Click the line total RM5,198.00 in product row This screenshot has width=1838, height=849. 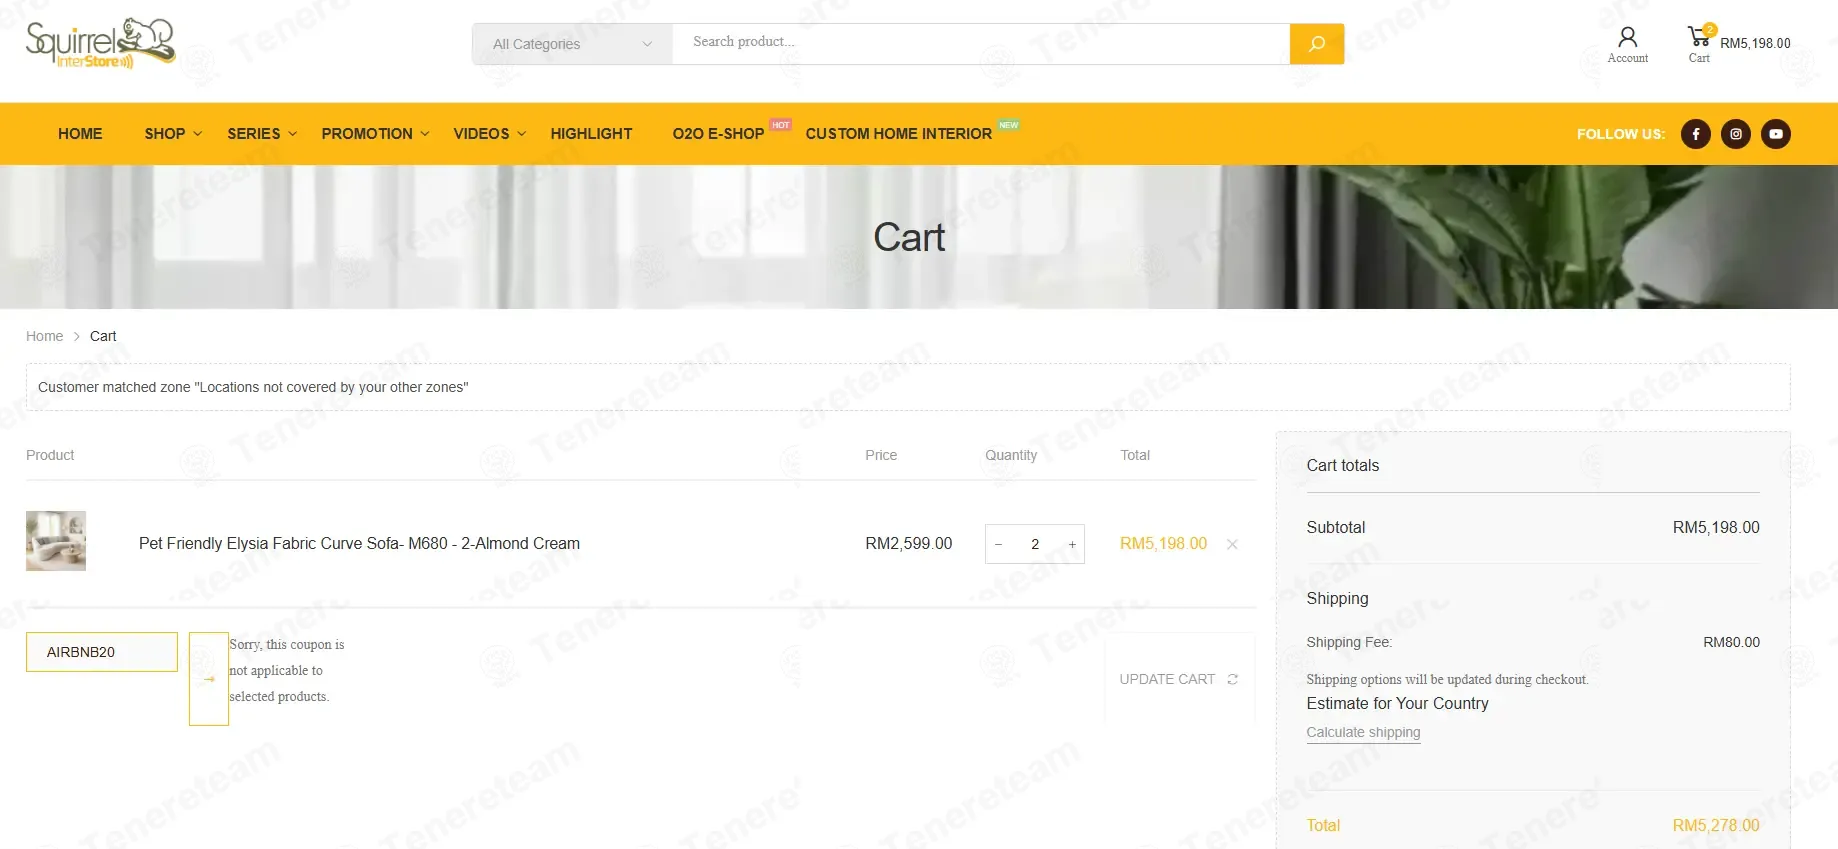tap(1163, 543)
